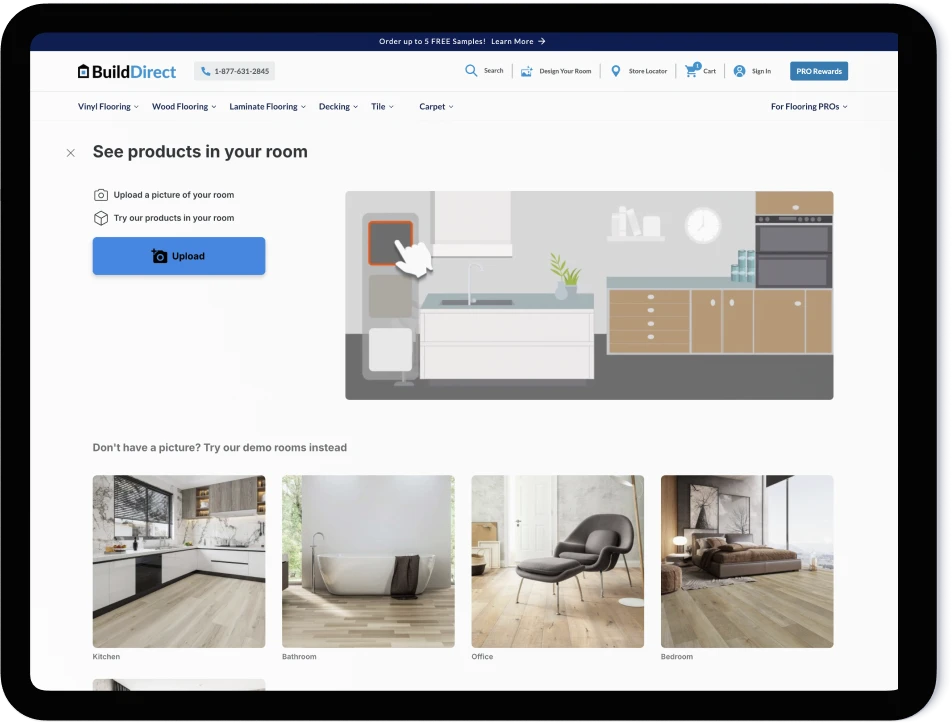Expand the For Flooring PROs menu
The height and width of the screenshot is (724, 952).
(x=808, y=107)
